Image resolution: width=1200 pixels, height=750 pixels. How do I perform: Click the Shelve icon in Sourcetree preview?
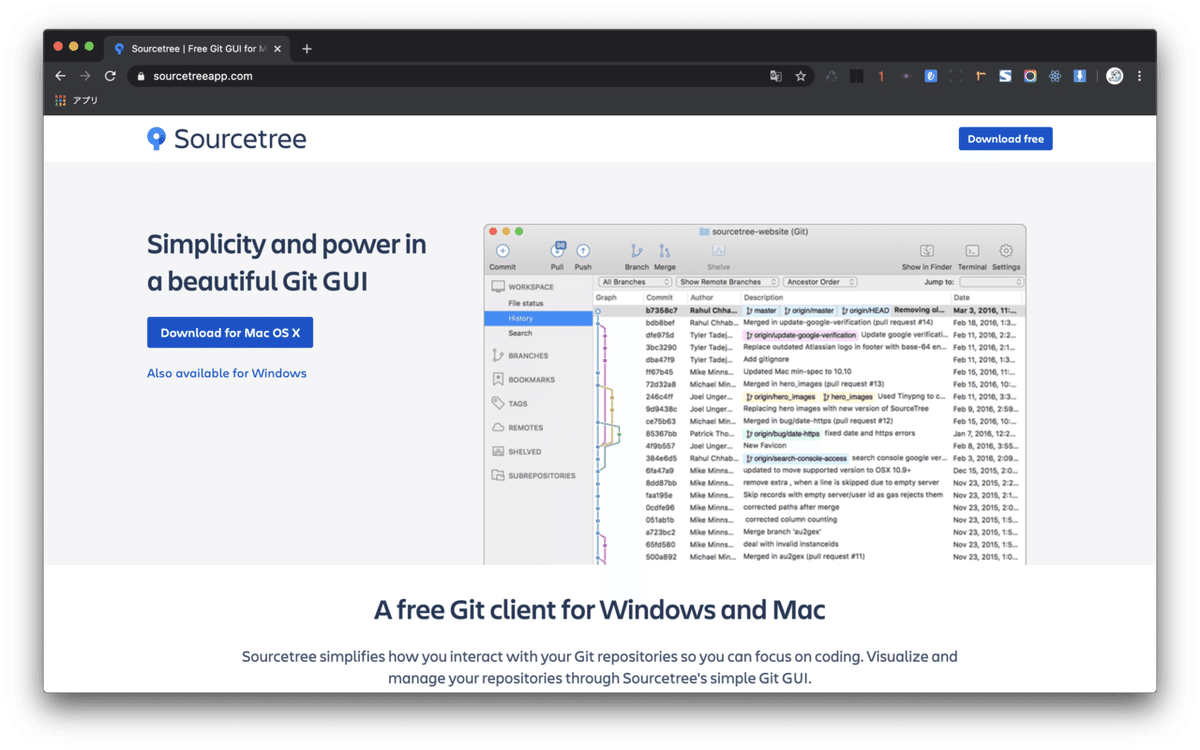718,251
